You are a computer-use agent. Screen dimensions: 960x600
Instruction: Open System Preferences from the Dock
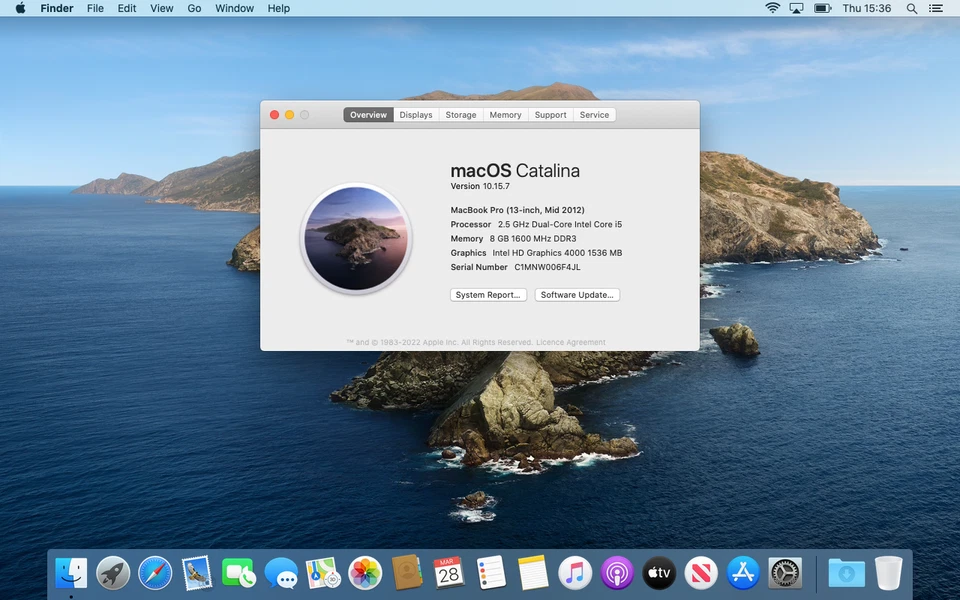pyautogui.click(x=784, y=573)
